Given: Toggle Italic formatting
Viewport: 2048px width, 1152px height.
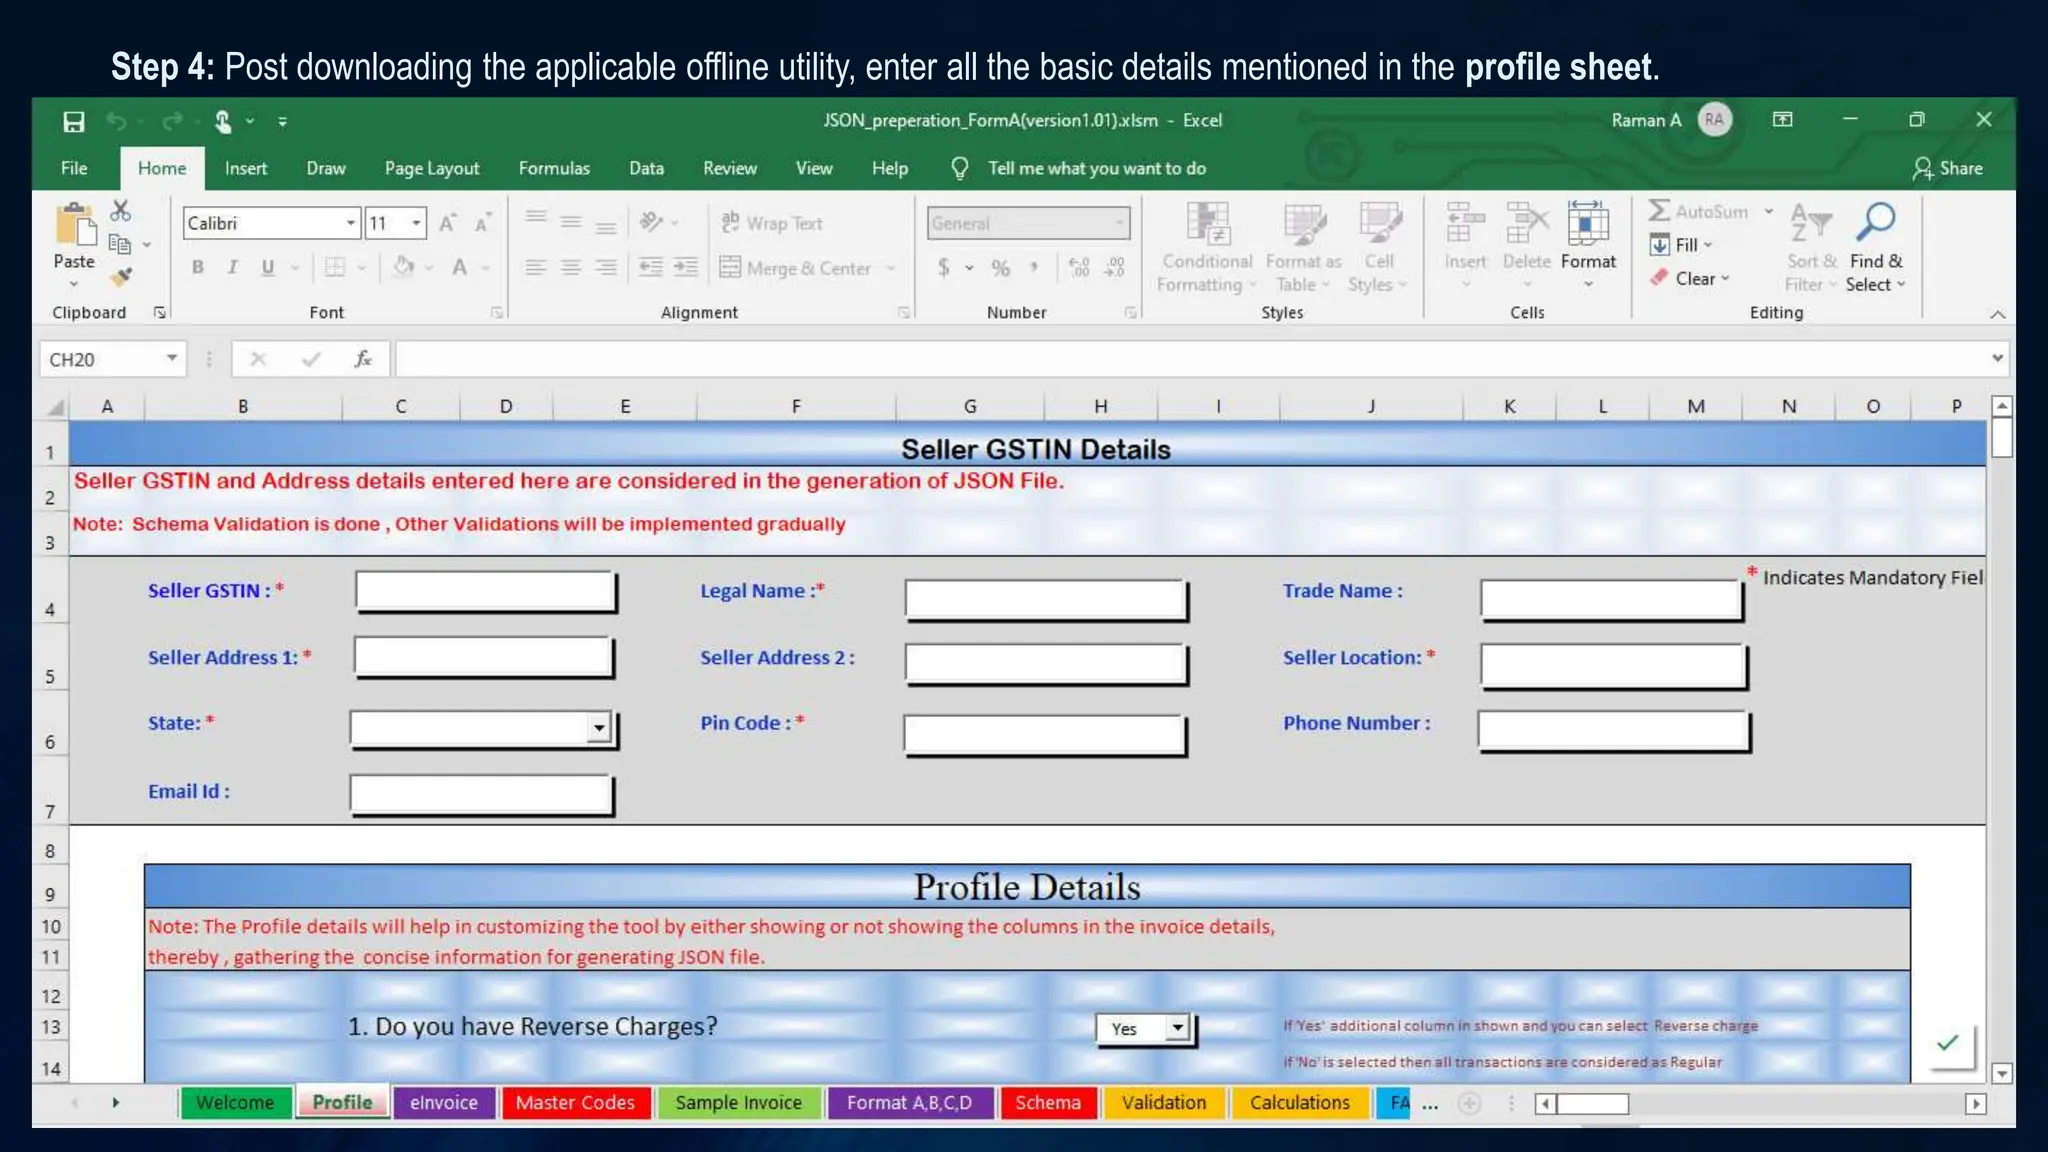Looking at the screenshot, I should [232, 267].
